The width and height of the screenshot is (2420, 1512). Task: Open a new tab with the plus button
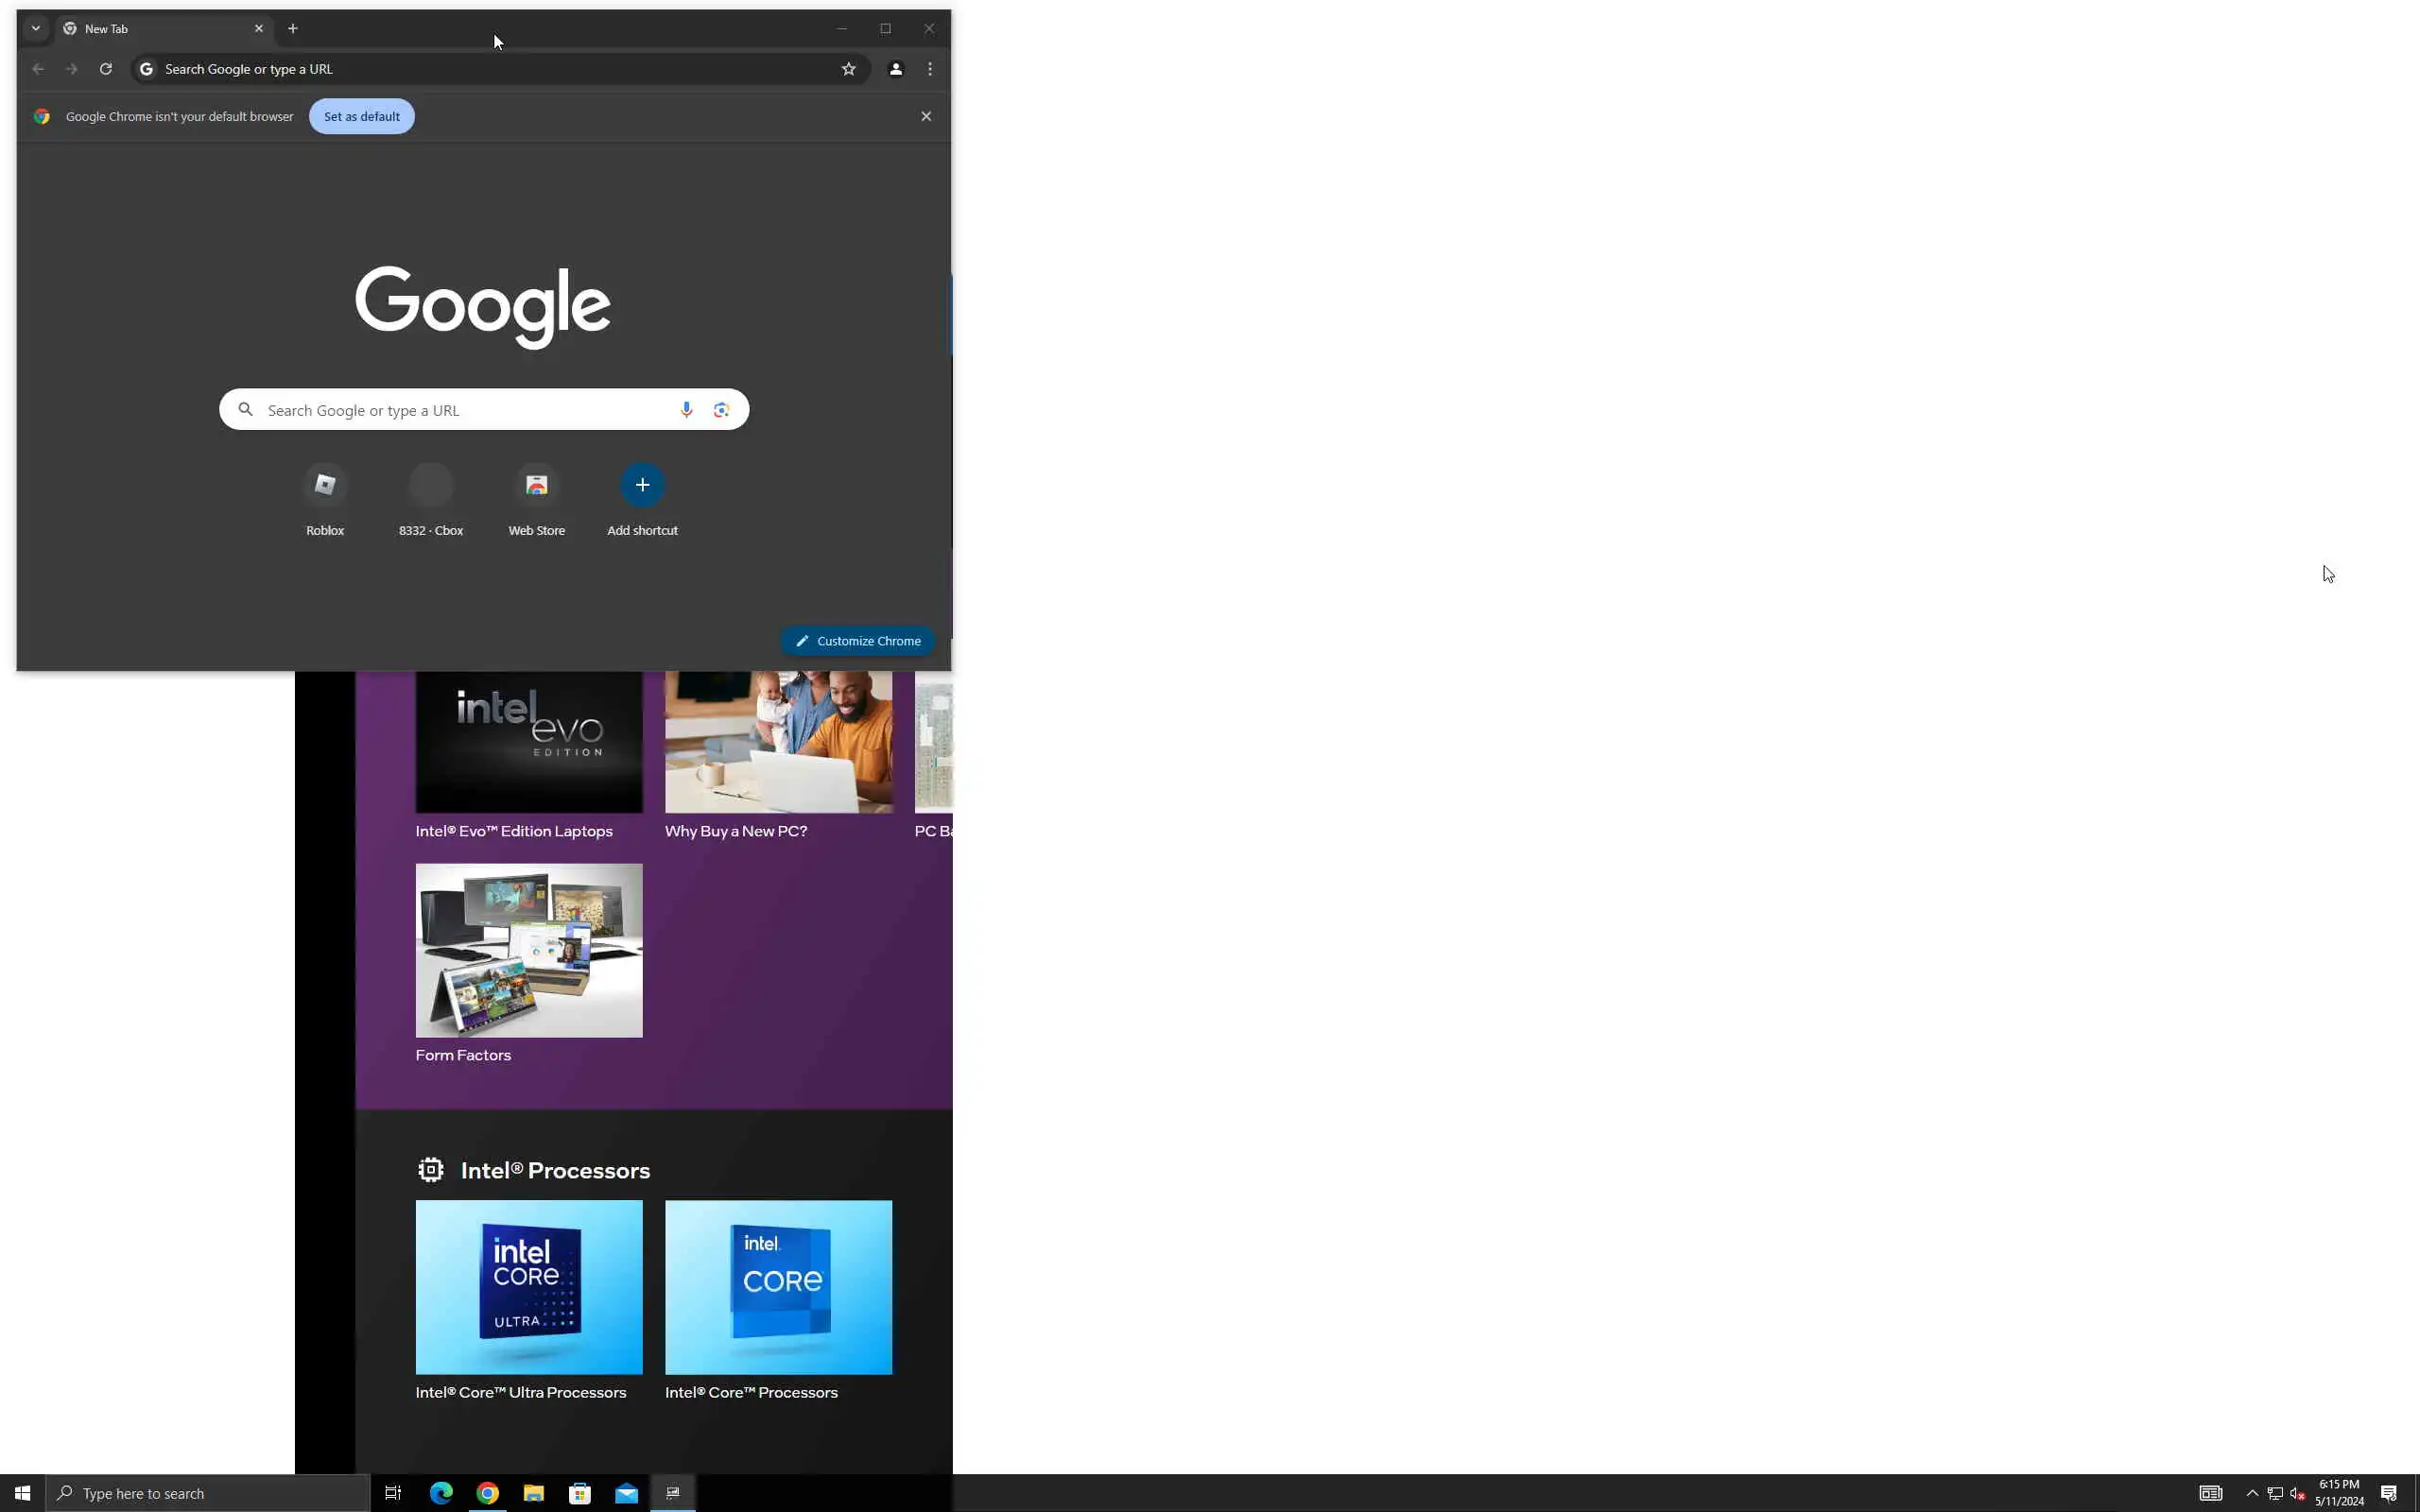[x=293, y=29]
